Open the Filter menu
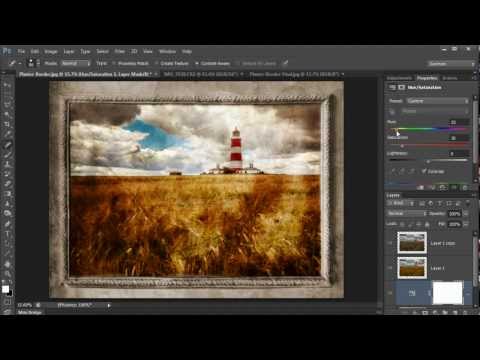The image size is (480, 360). pos(119,51)
